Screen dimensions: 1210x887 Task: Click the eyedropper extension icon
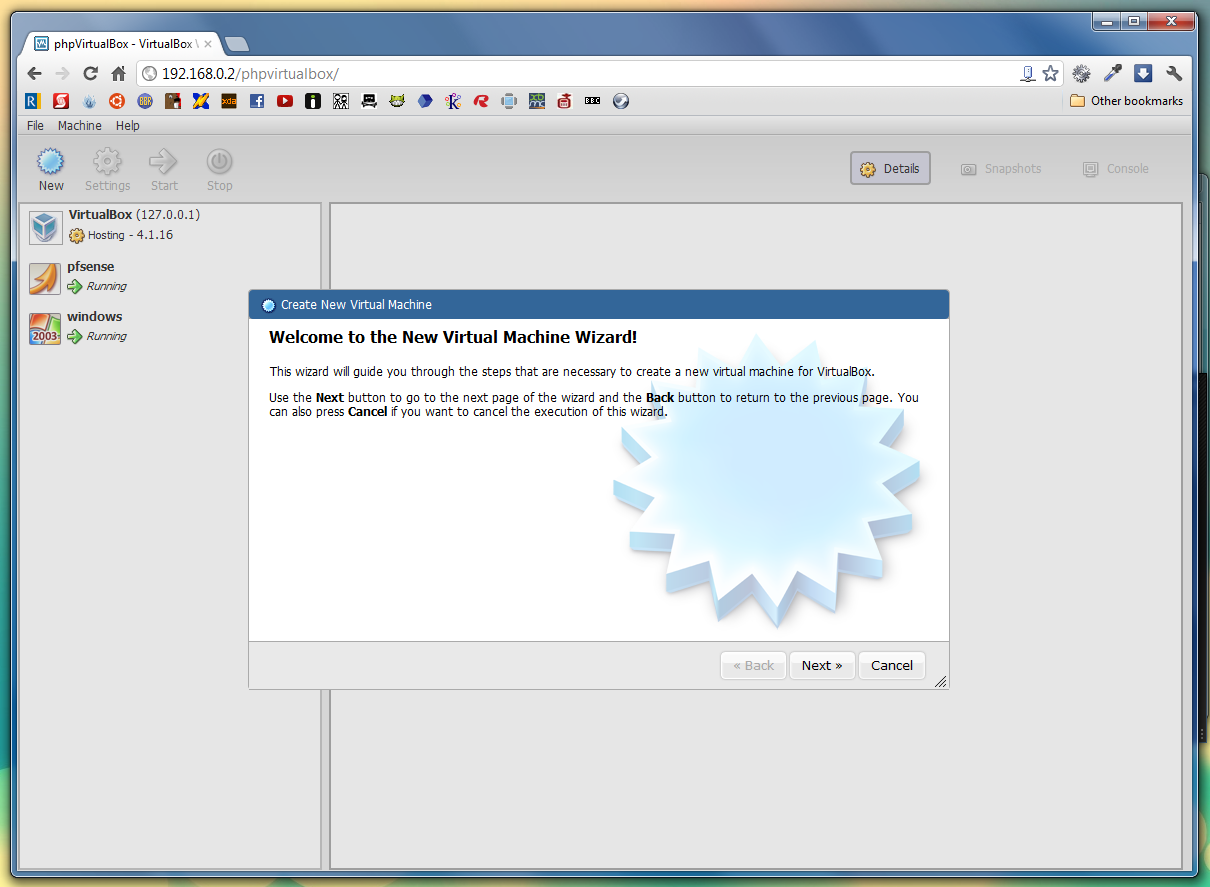click(1112, 73)
